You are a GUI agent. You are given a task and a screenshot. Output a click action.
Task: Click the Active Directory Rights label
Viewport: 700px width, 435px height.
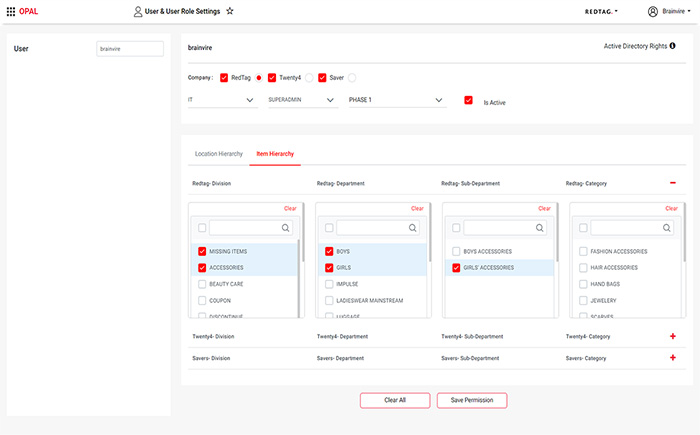[x=635, y=46]
